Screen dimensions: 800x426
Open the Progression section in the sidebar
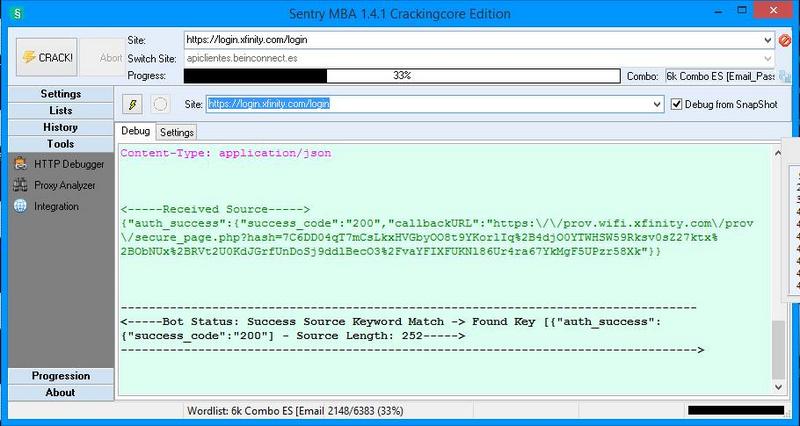point(61,376)
